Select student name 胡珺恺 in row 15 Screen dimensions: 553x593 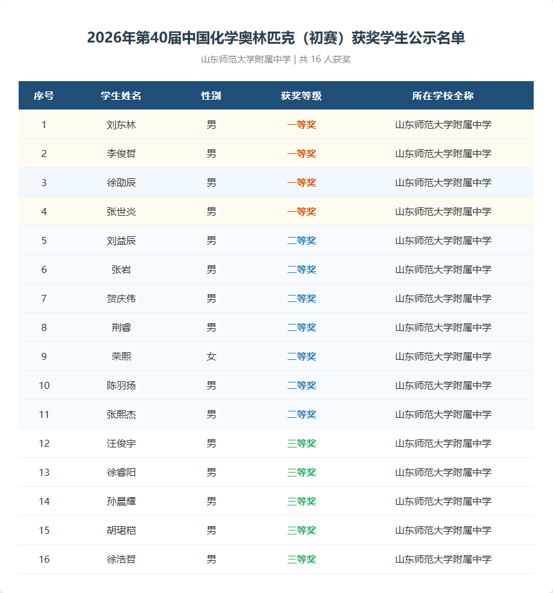point(121,530)
